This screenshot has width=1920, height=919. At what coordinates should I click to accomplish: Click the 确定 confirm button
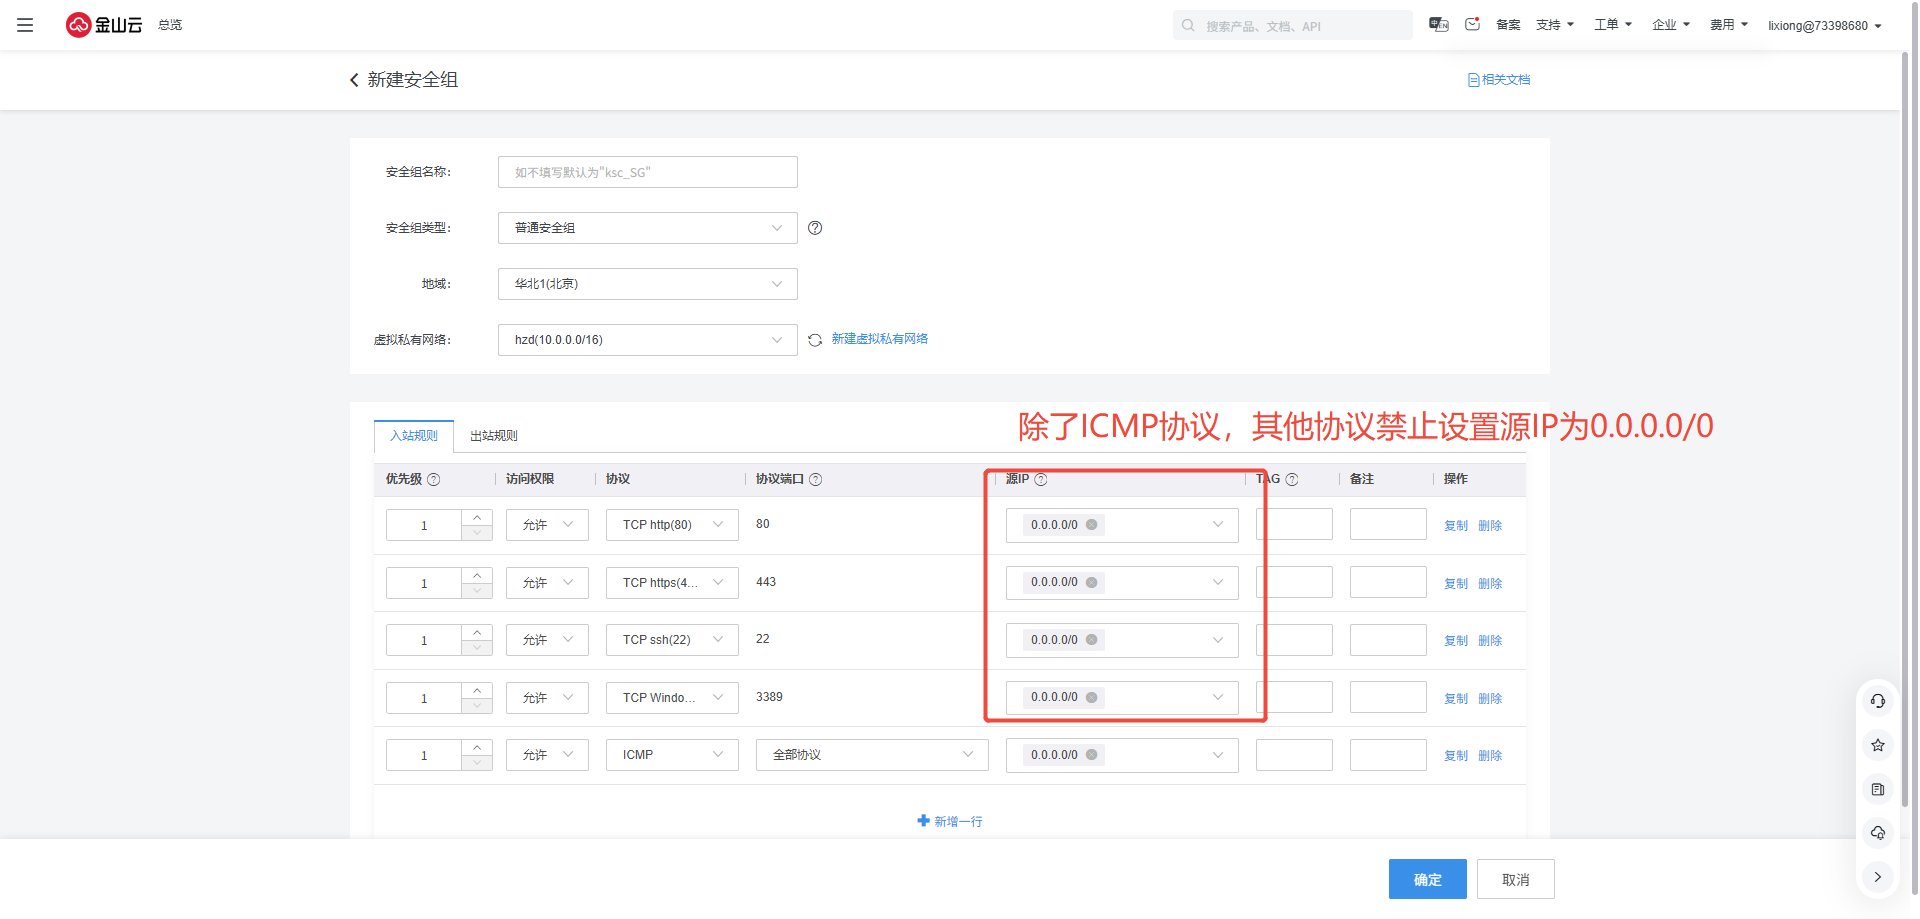pyautogui.click(x=1427, y=879)
